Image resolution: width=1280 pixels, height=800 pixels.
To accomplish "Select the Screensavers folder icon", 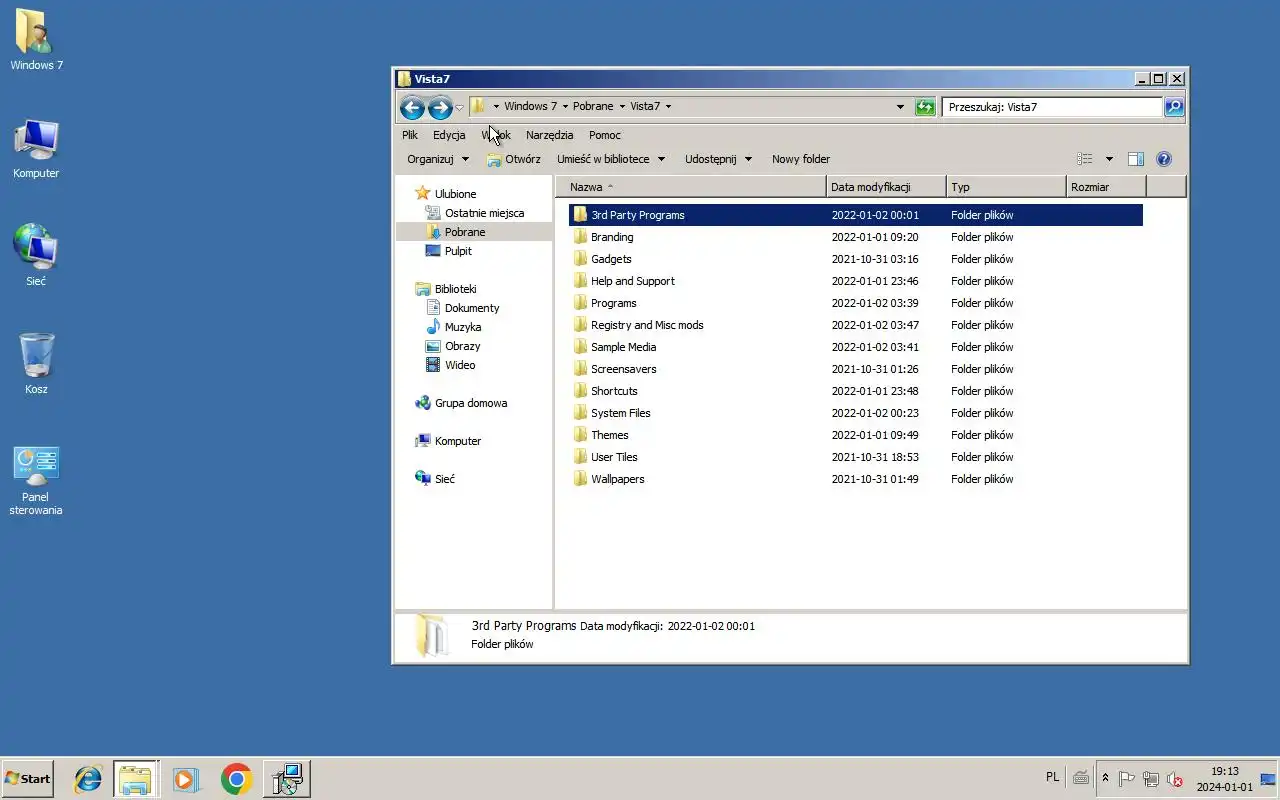I will [x=580, y=369].
